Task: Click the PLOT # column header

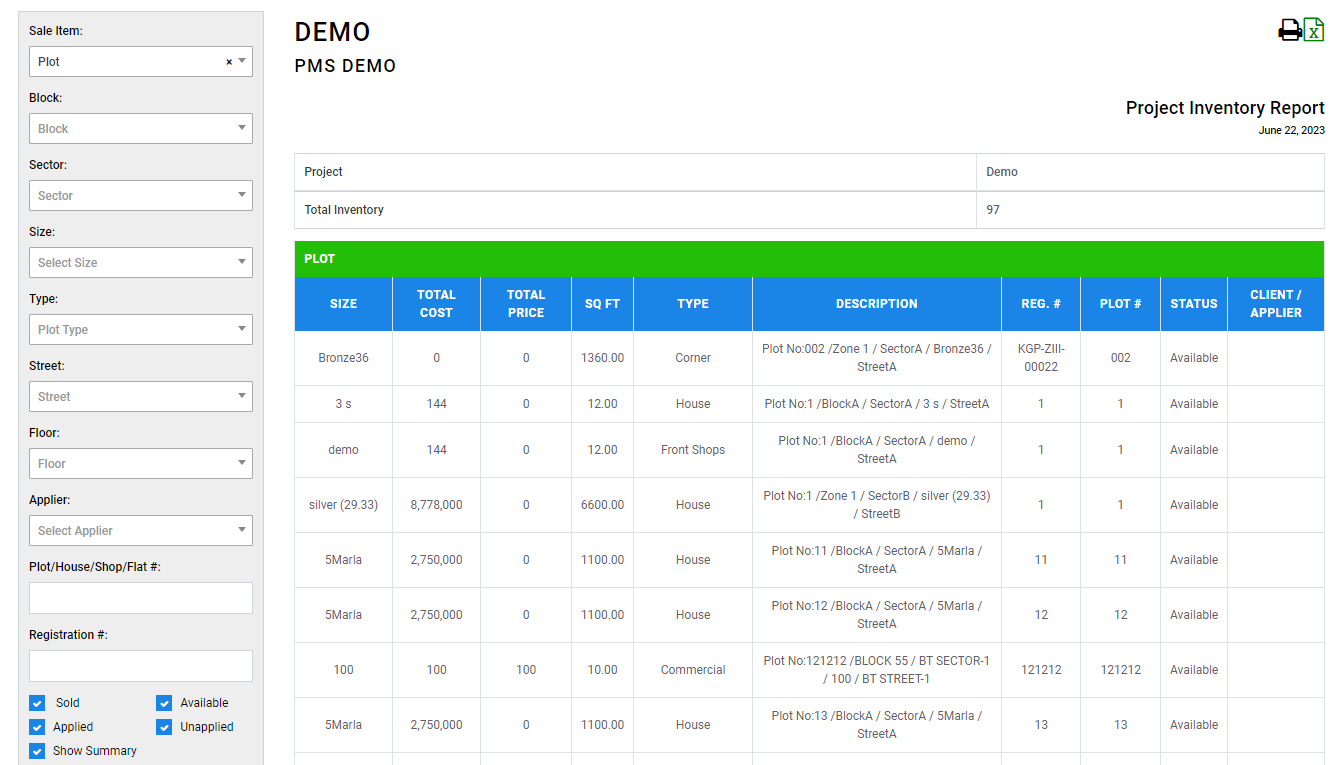Action: (1121, 304)
